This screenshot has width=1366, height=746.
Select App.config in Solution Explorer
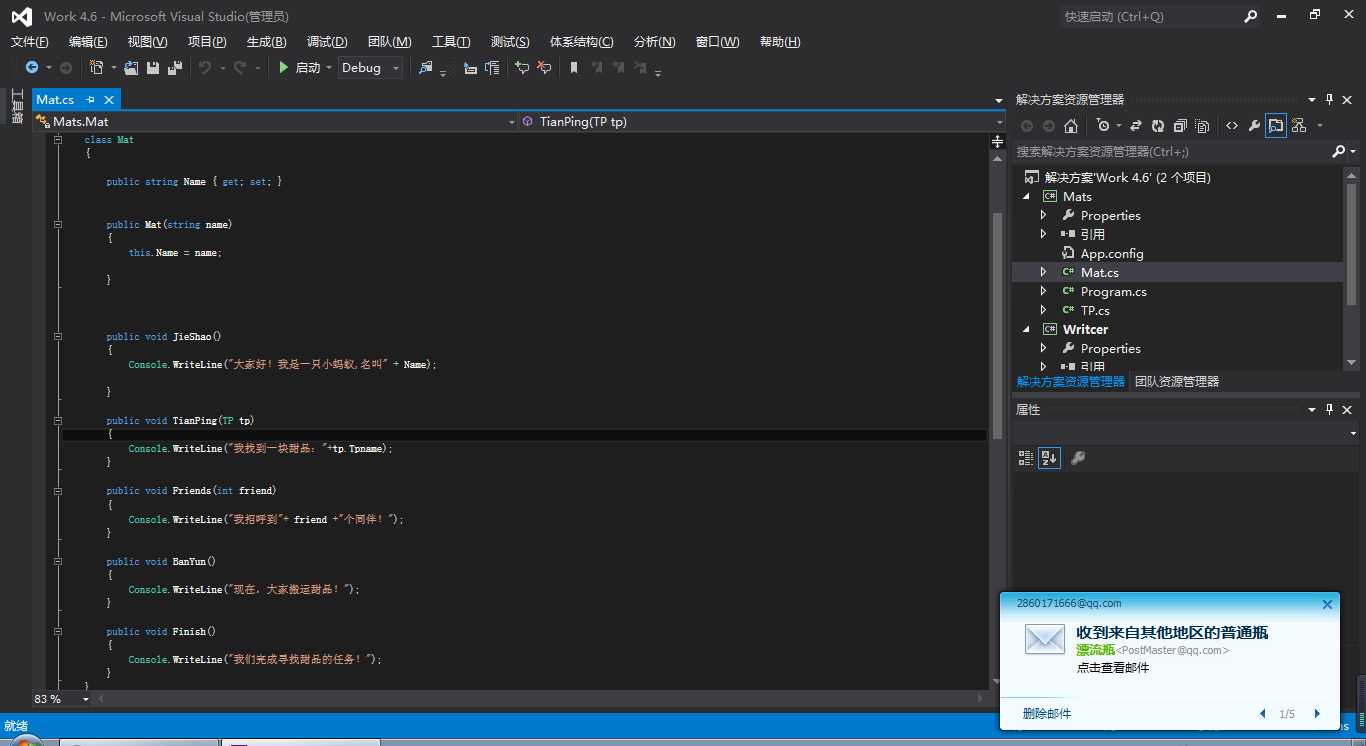click(1112, 253)
